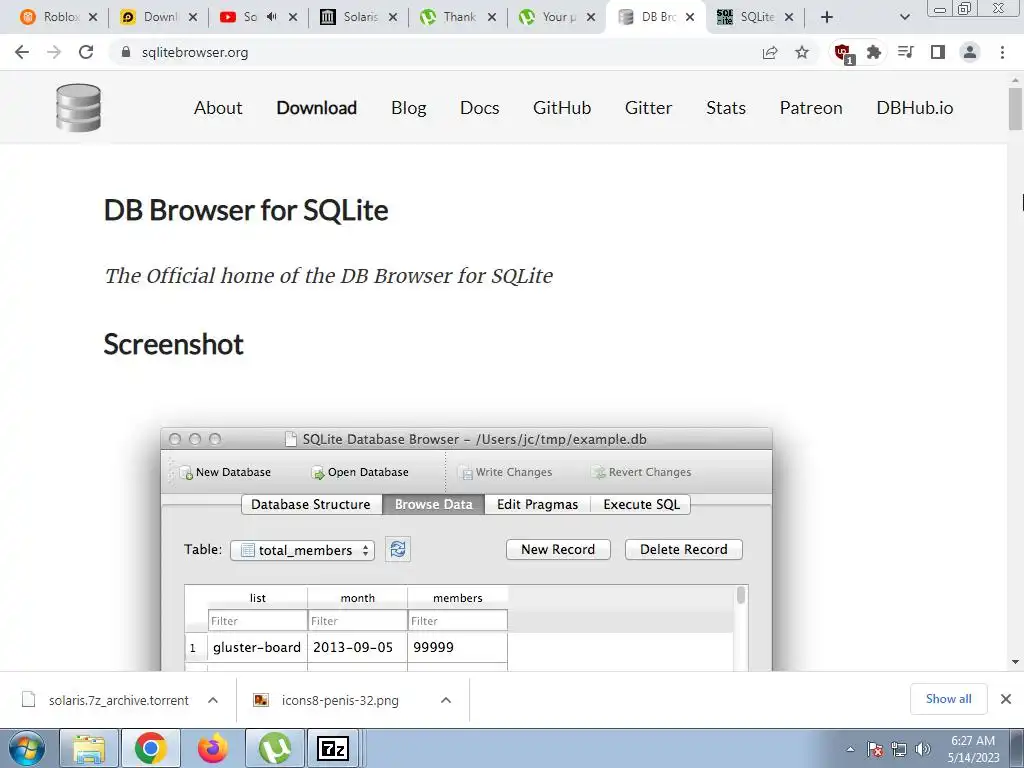The width and height of the screenshot is (1024, 768).
Task: Open the About nav link
Action: click(218, 108)
